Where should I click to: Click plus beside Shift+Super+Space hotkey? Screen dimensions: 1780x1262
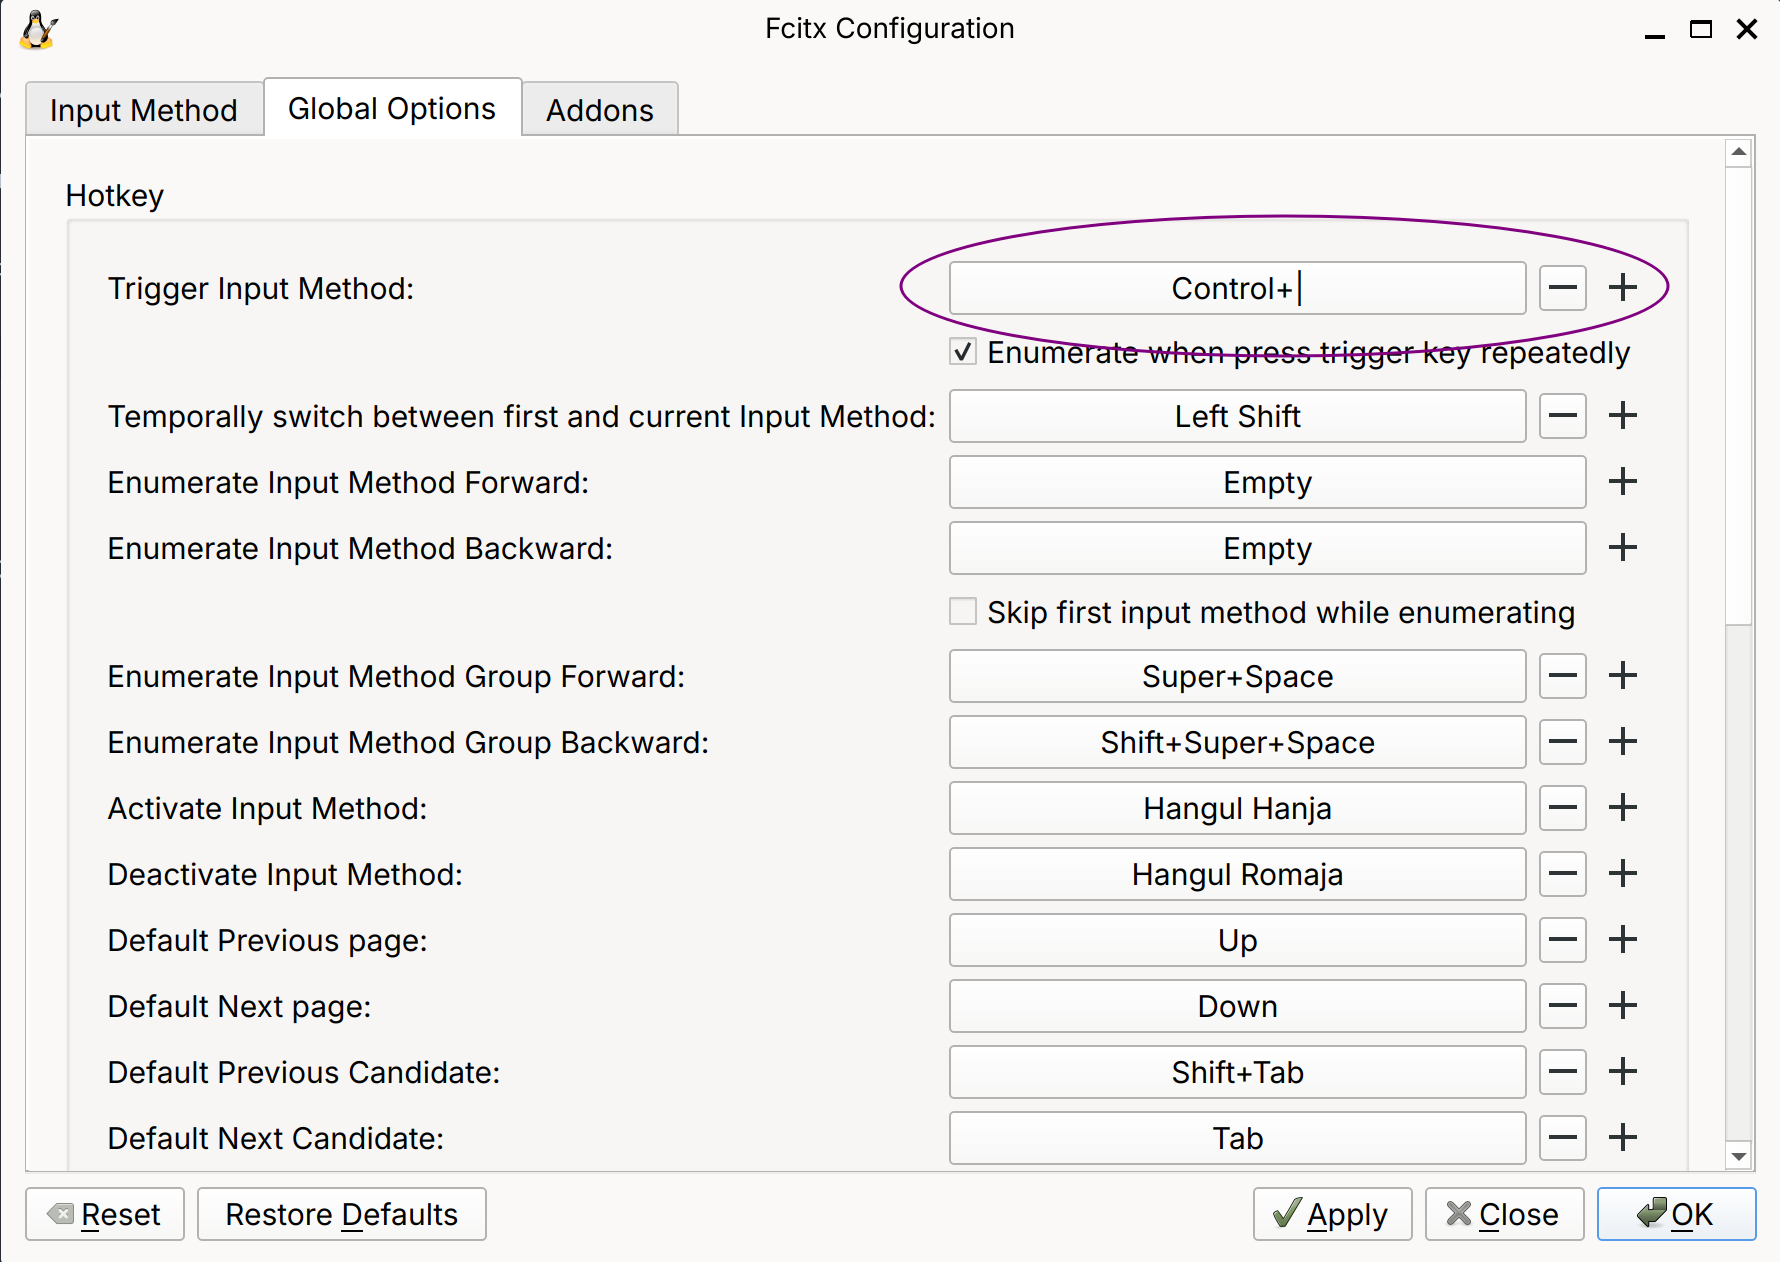point(1623,742)
